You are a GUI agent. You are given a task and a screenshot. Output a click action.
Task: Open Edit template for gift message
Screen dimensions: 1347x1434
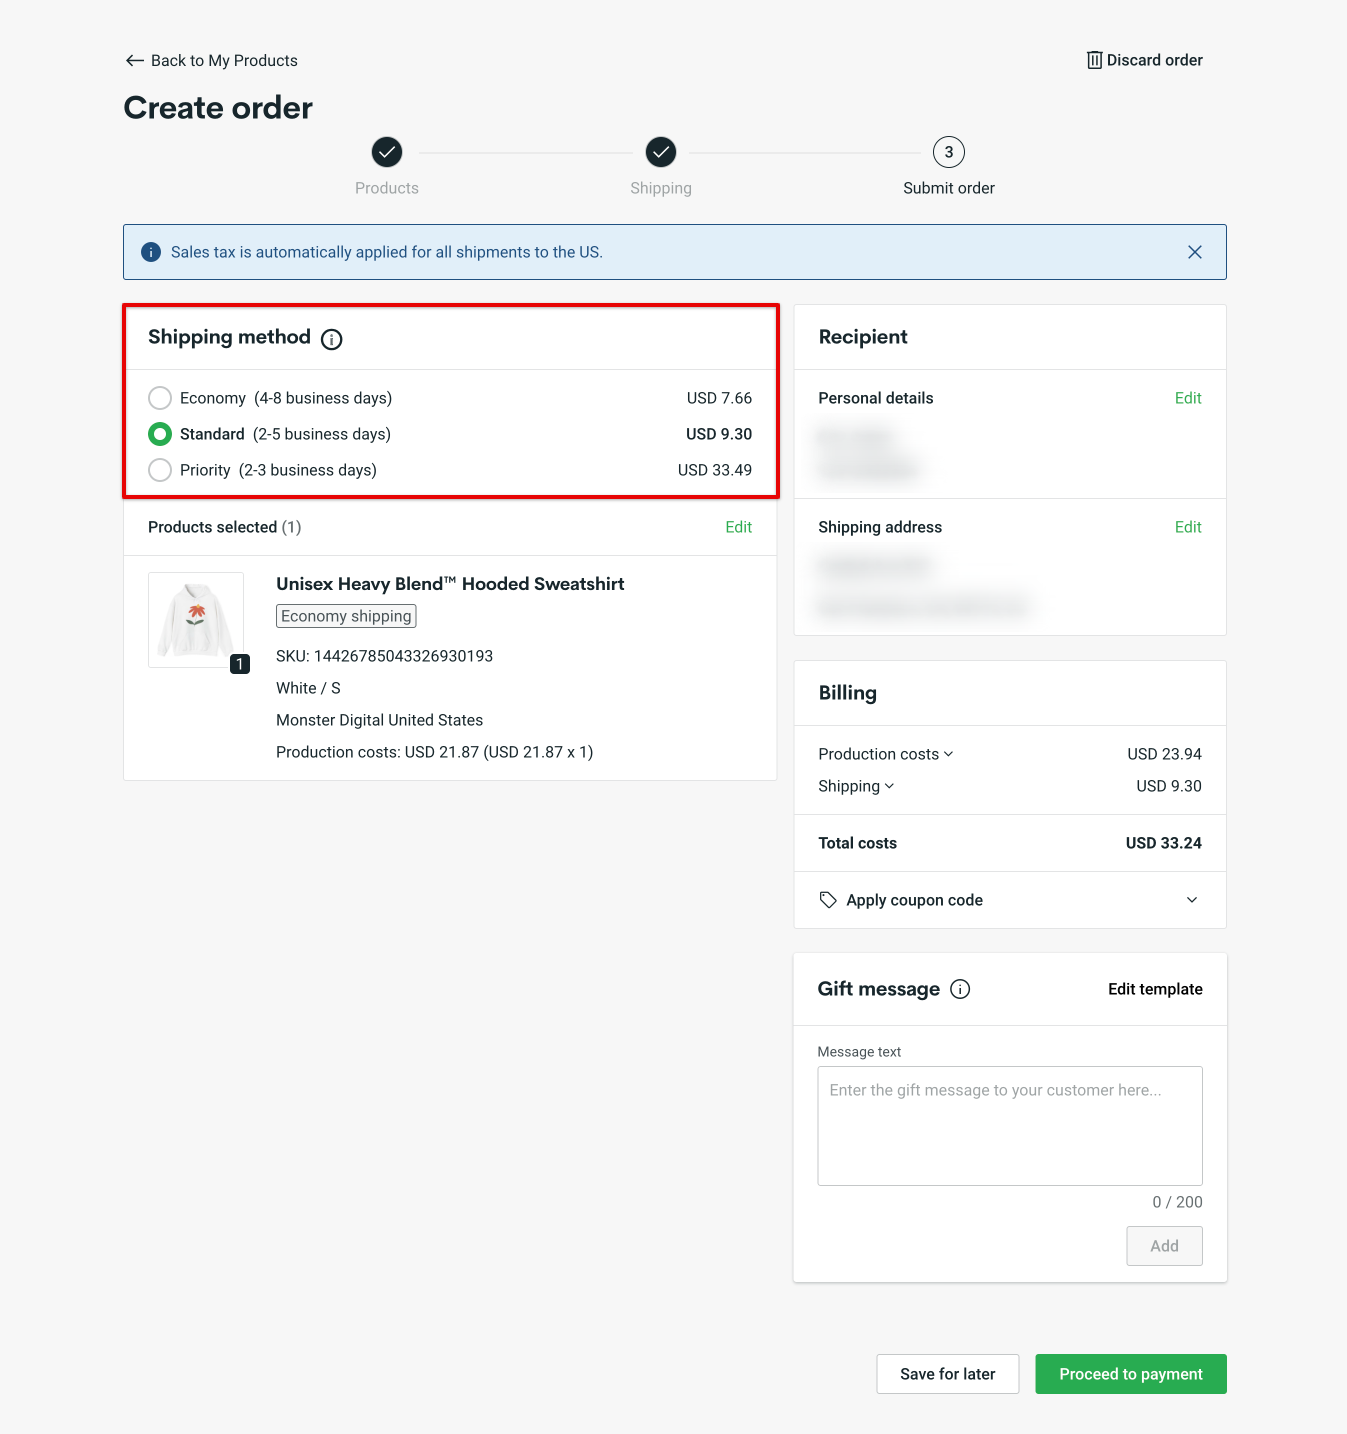(1154, 989)
